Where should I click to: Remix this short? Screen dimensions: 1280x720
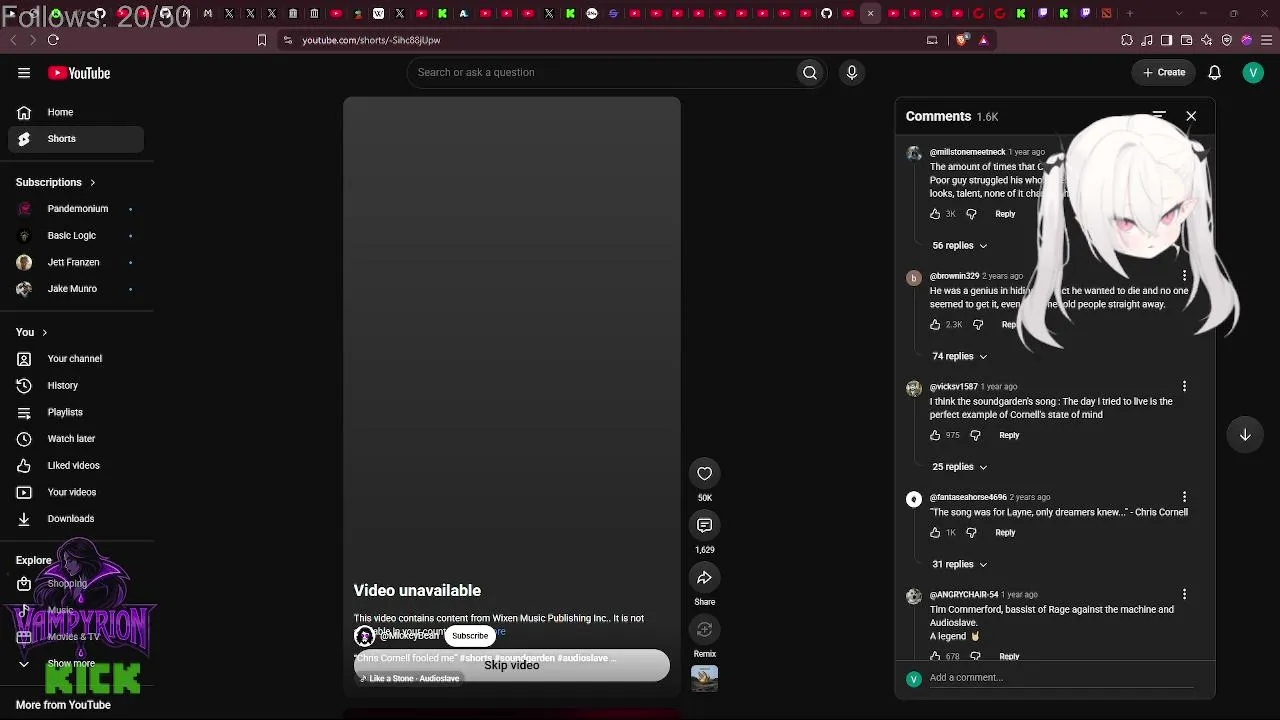[x=705, y=630]
